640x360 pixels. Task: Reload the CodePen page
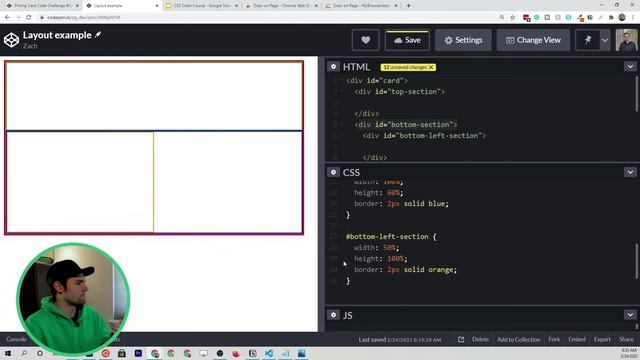click(x=29, y=18)
